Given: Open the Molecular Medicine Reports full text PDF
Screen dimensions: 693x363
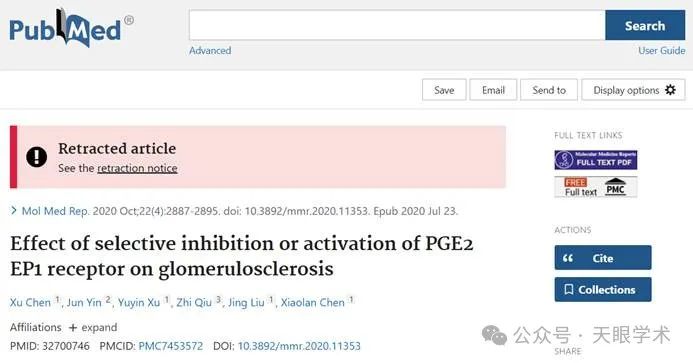Looking at the screenshot, I should point(595,160).
